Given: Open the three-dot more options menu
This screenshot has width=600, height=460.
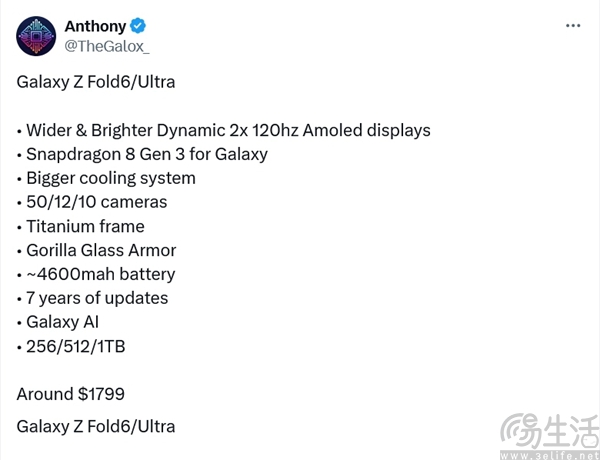Looking at the screenshot, I should [572, 26].
